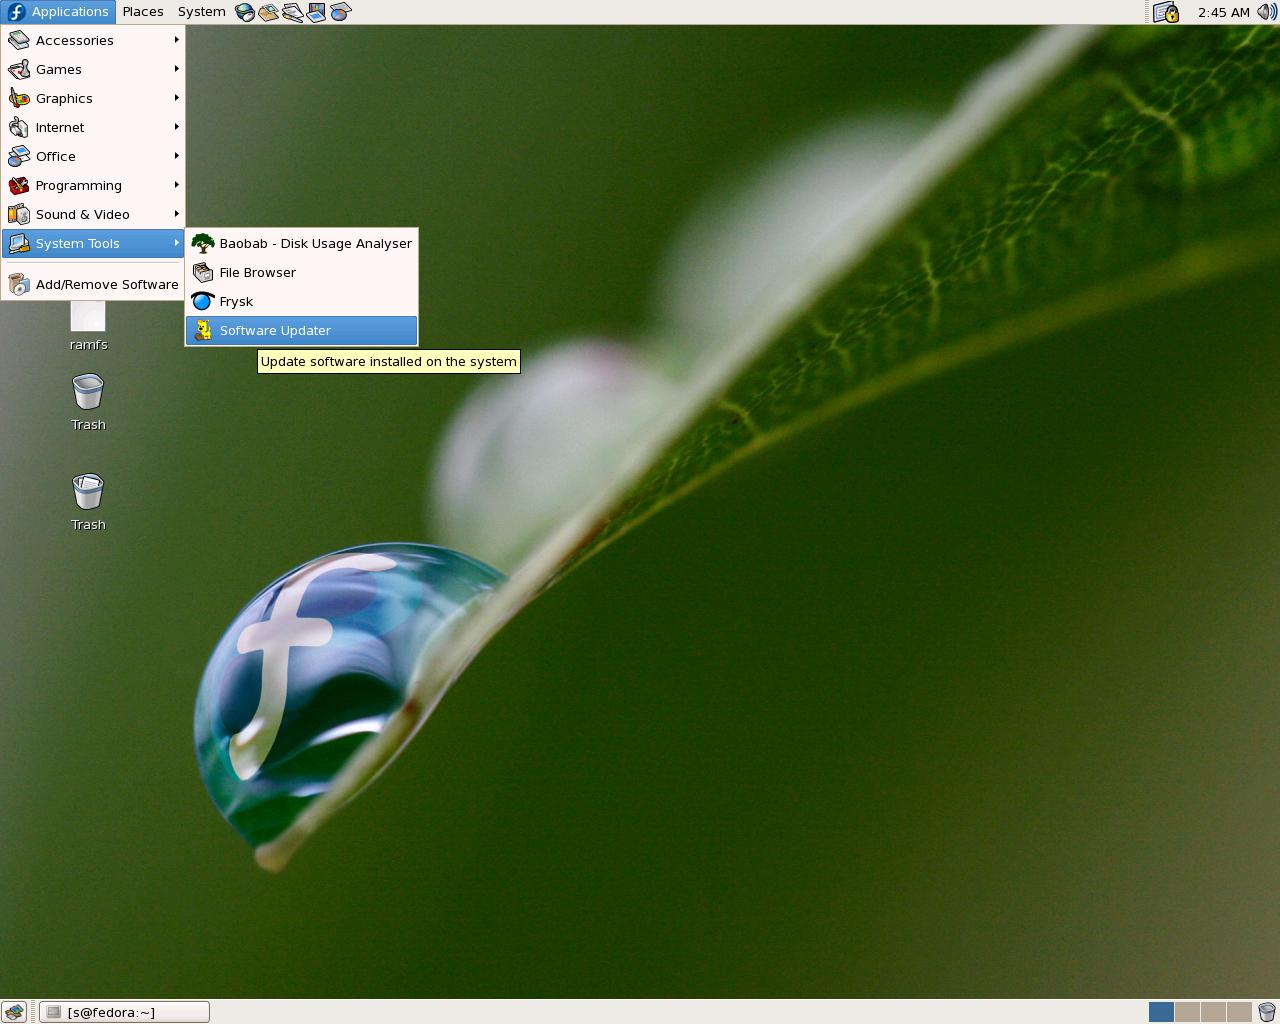Click the padlock authorization icon in the top panel

click(1166, 12)
